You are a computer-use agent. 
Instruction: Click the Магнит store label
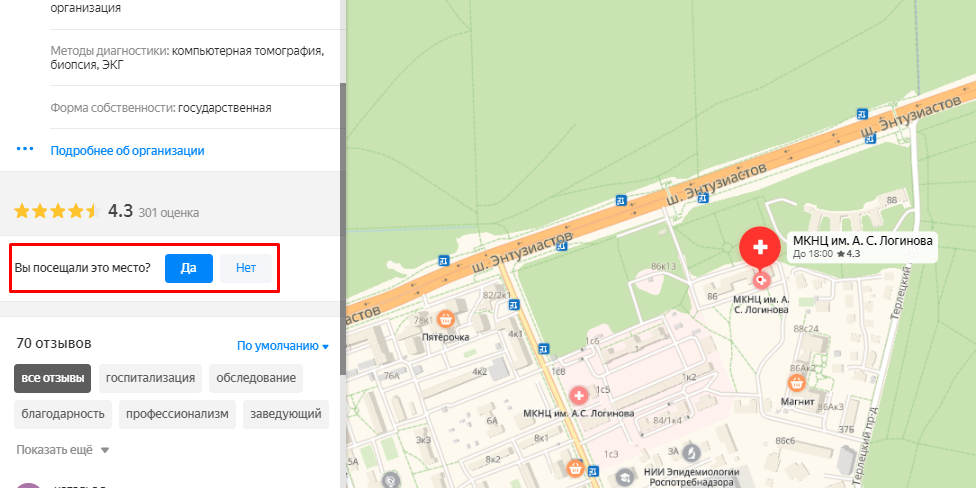point(796,401)
